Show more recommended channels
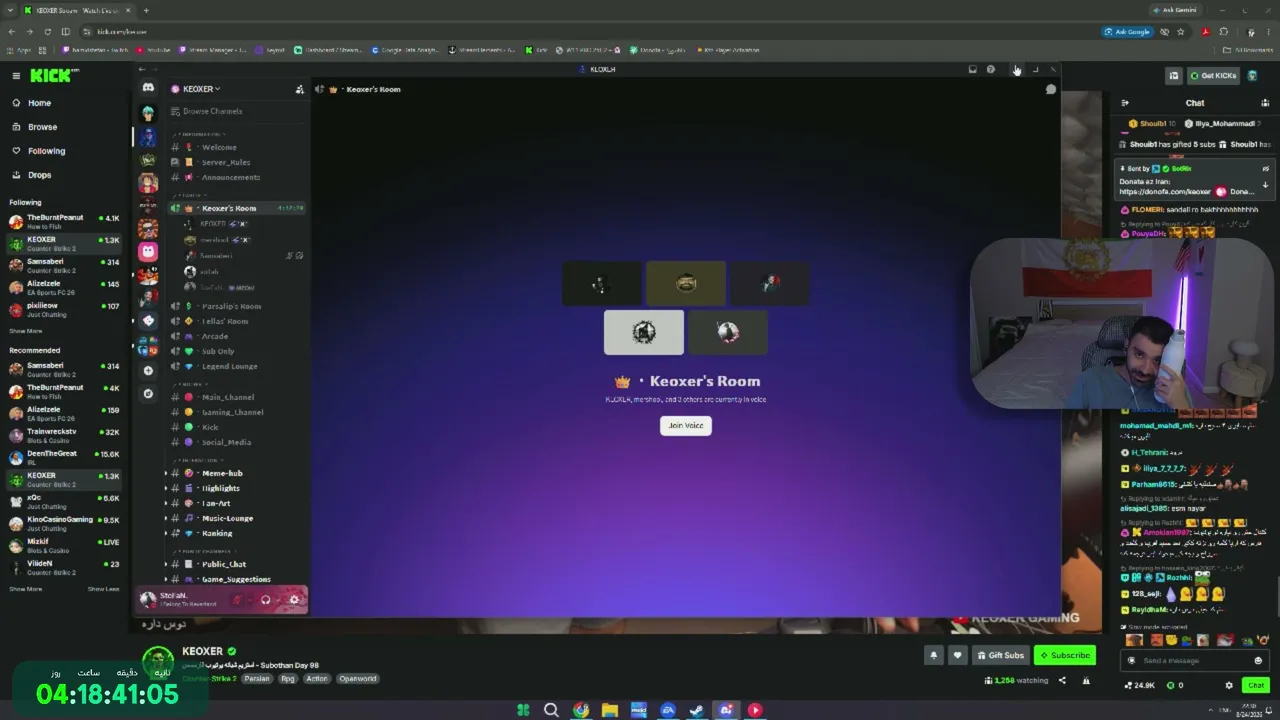Image resolution: width=1280 pixels, height=720 pixels. pos(26,589)
